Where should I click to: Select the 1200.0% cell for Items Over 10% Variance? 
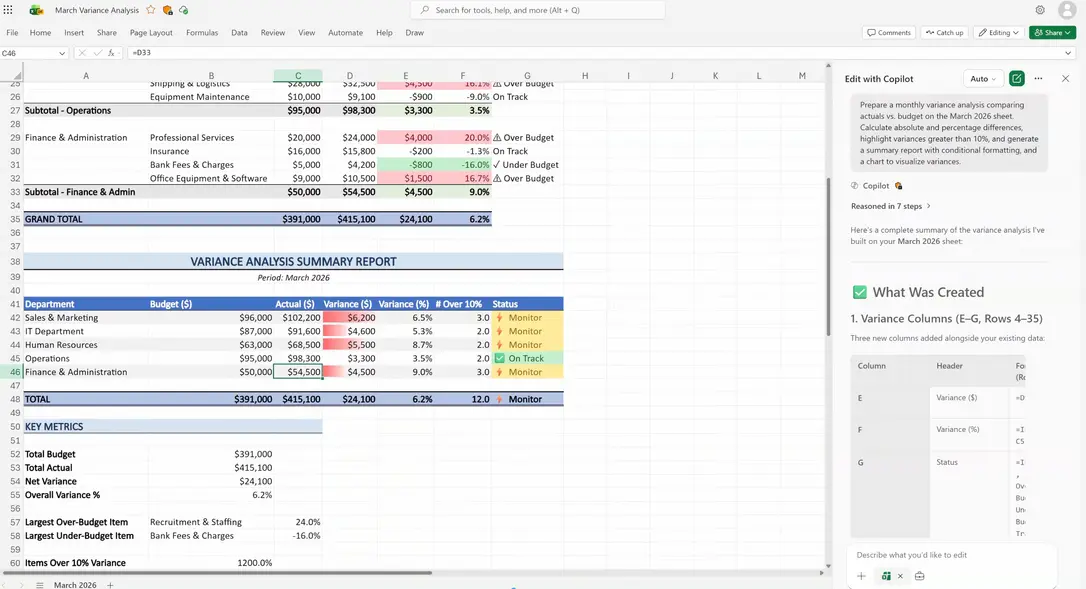(x=211, y=563)
